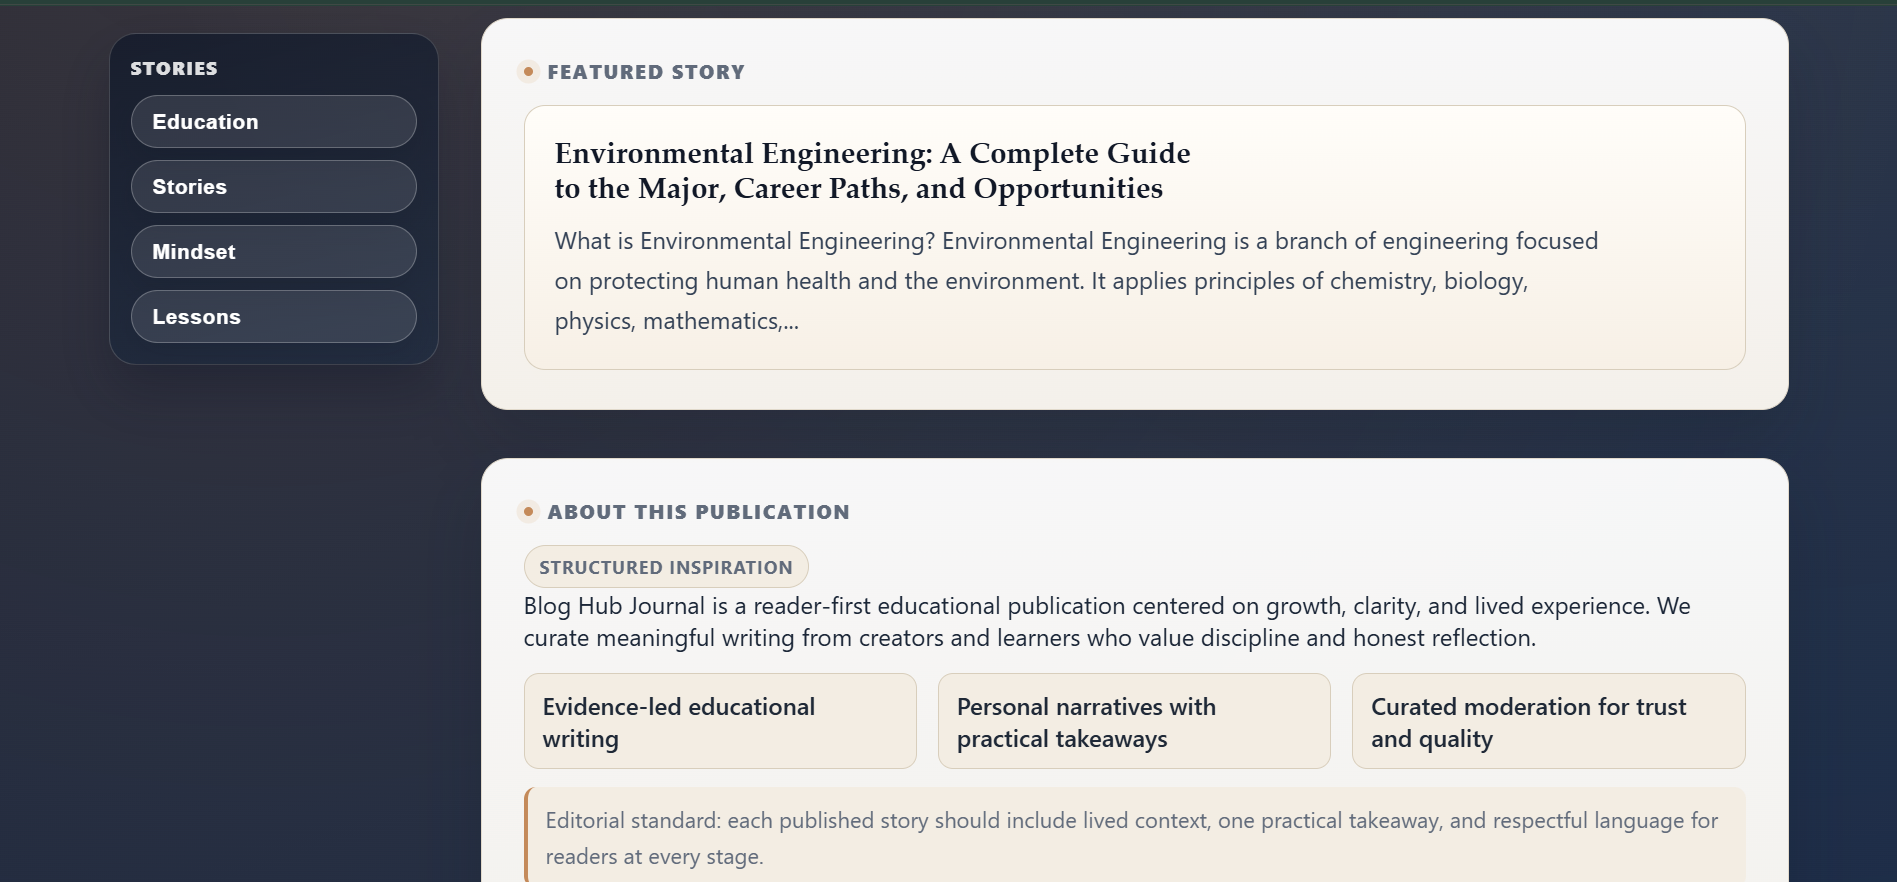Click the sidebar navigation panel background
Viewport: 1897px width, 882px height.
274,353
